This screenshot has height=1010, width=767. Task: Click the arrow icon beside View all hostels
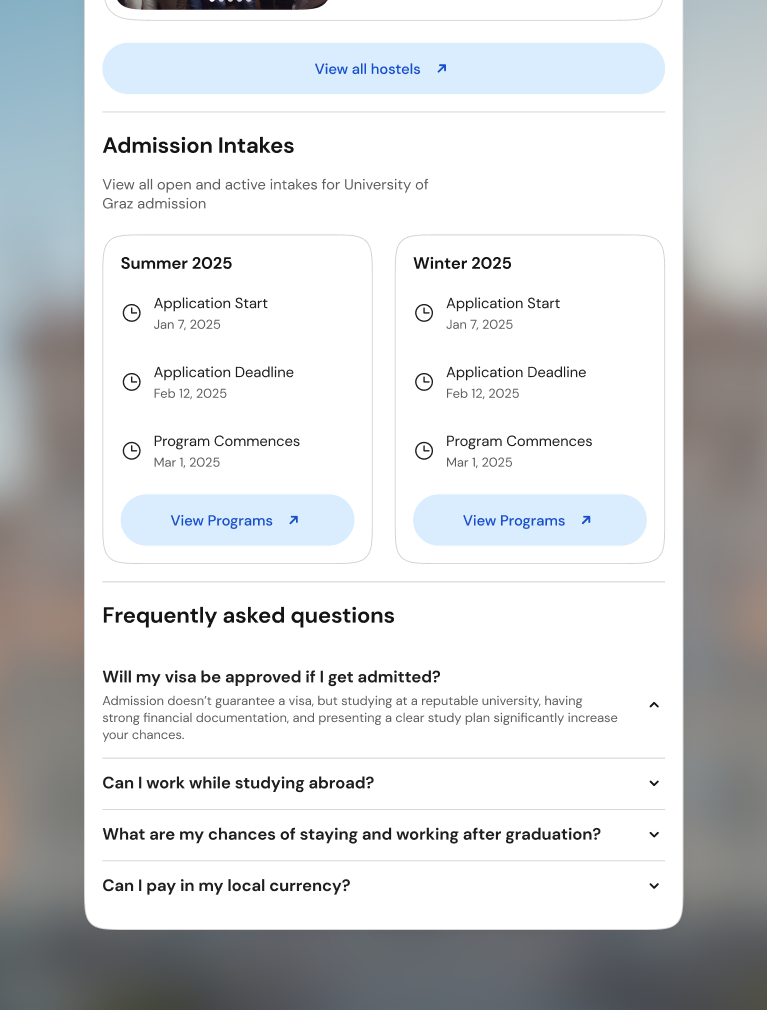441,68
